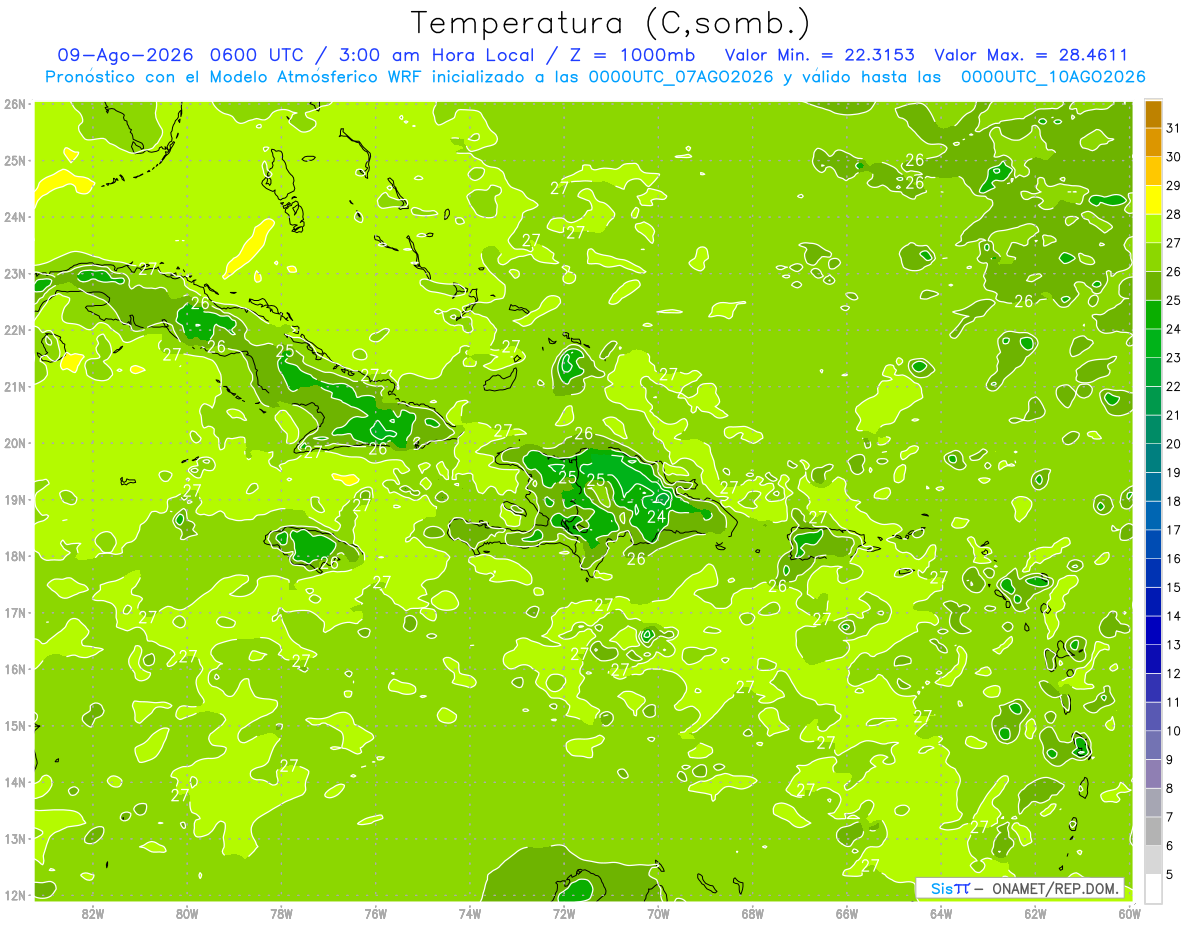
Task: Click the 24 contour label over Hispaniola
Action: pyautogui.click(x=657, y=517)
